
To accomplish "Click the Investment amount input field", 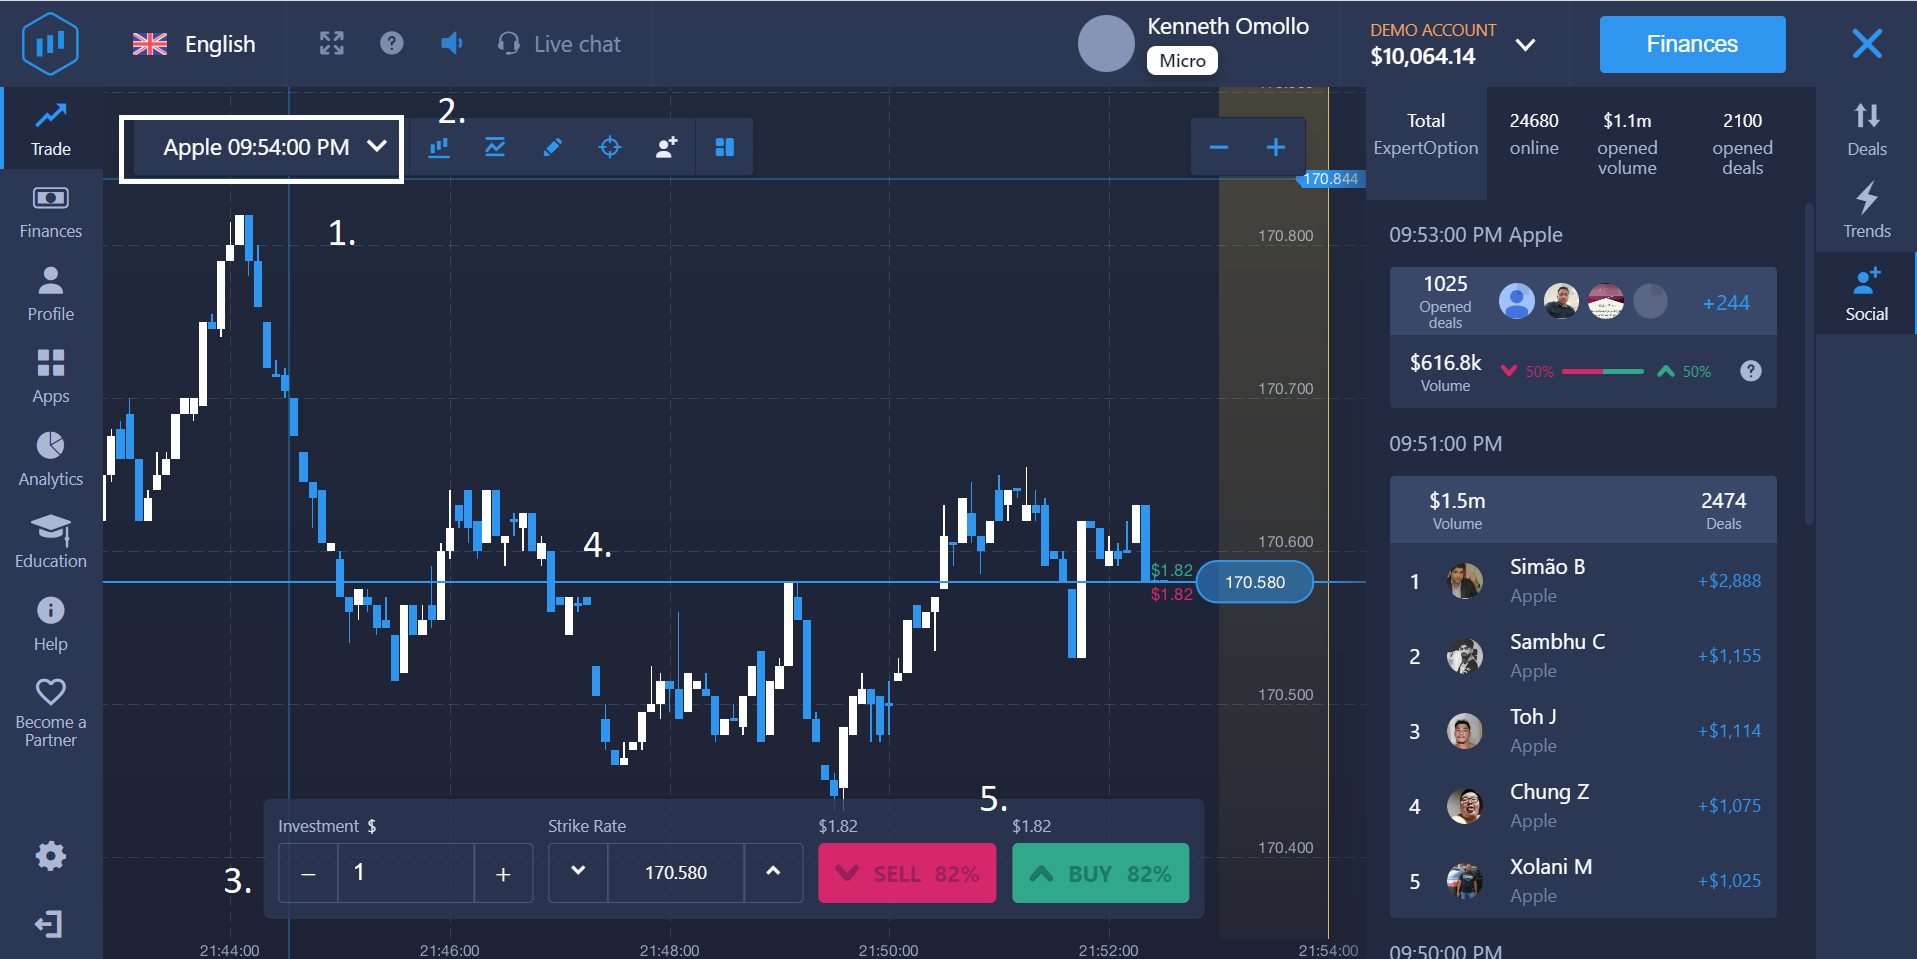I will point(405,872).
